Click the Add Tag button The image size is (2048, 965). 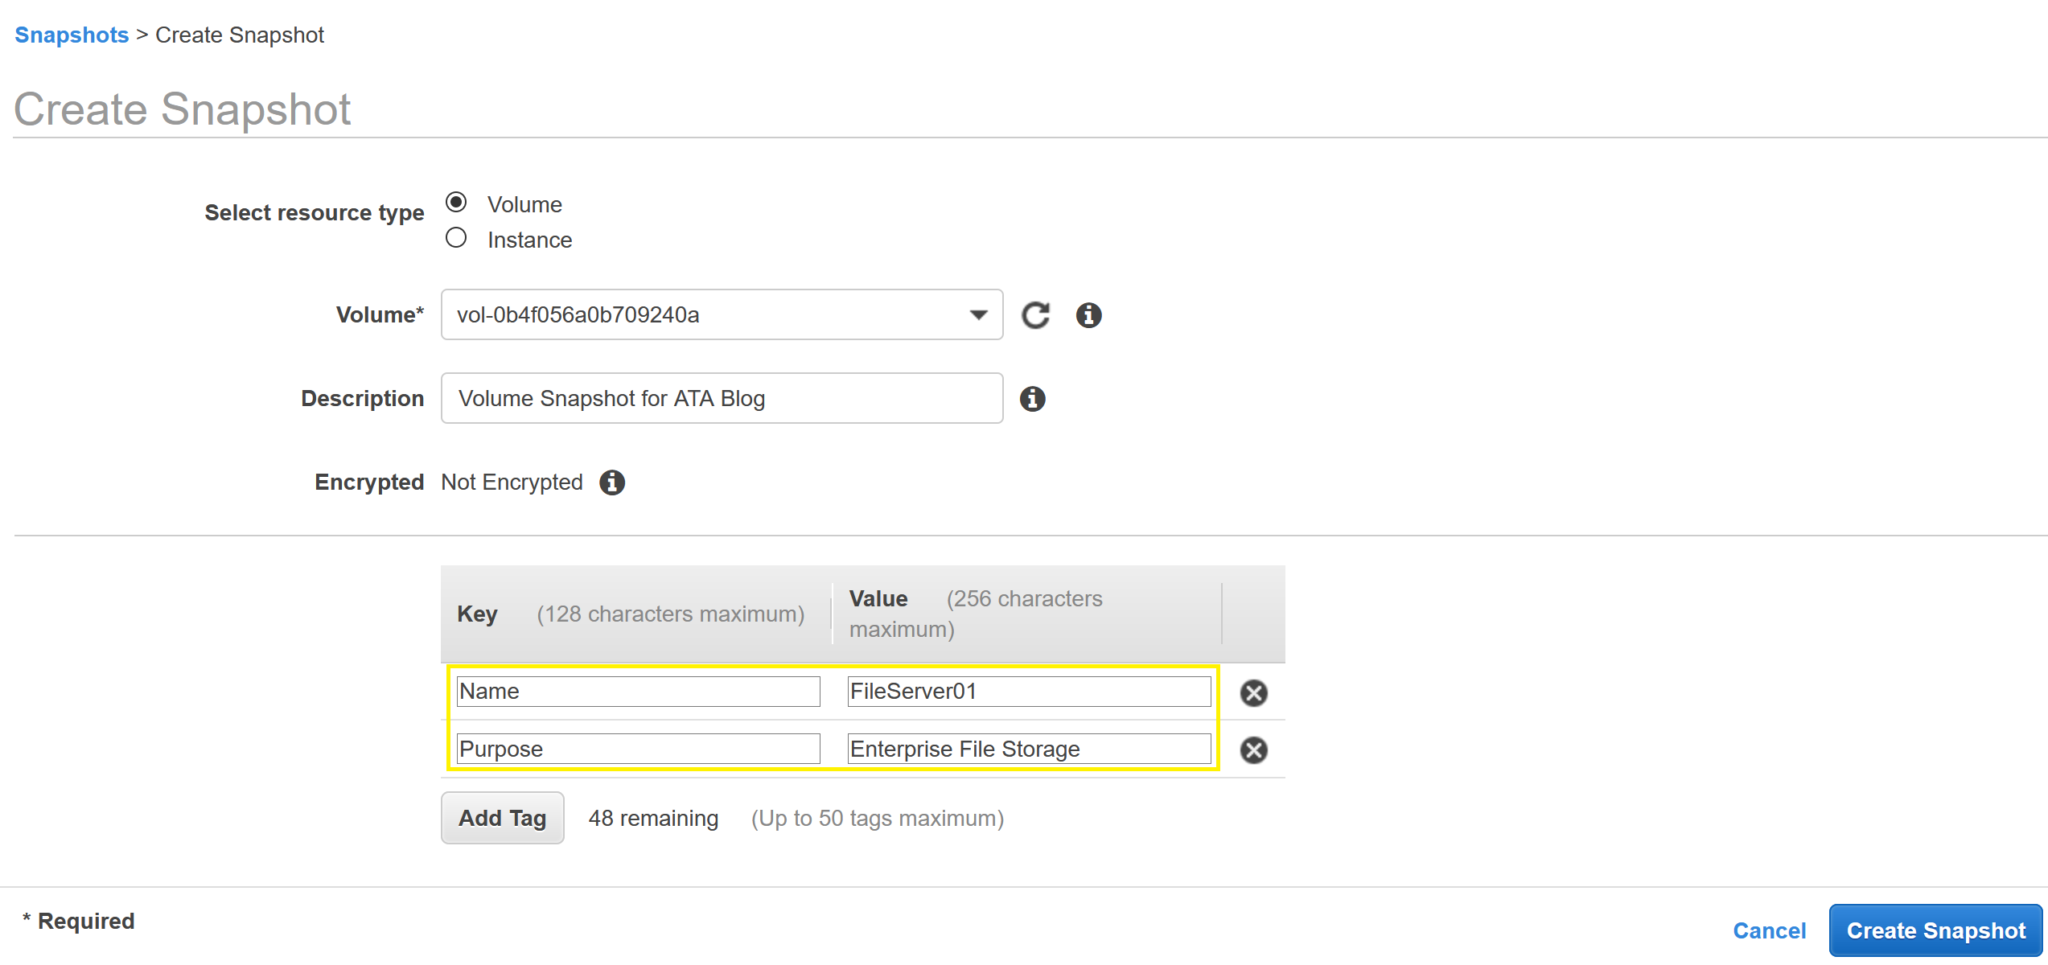pos(502,817)
